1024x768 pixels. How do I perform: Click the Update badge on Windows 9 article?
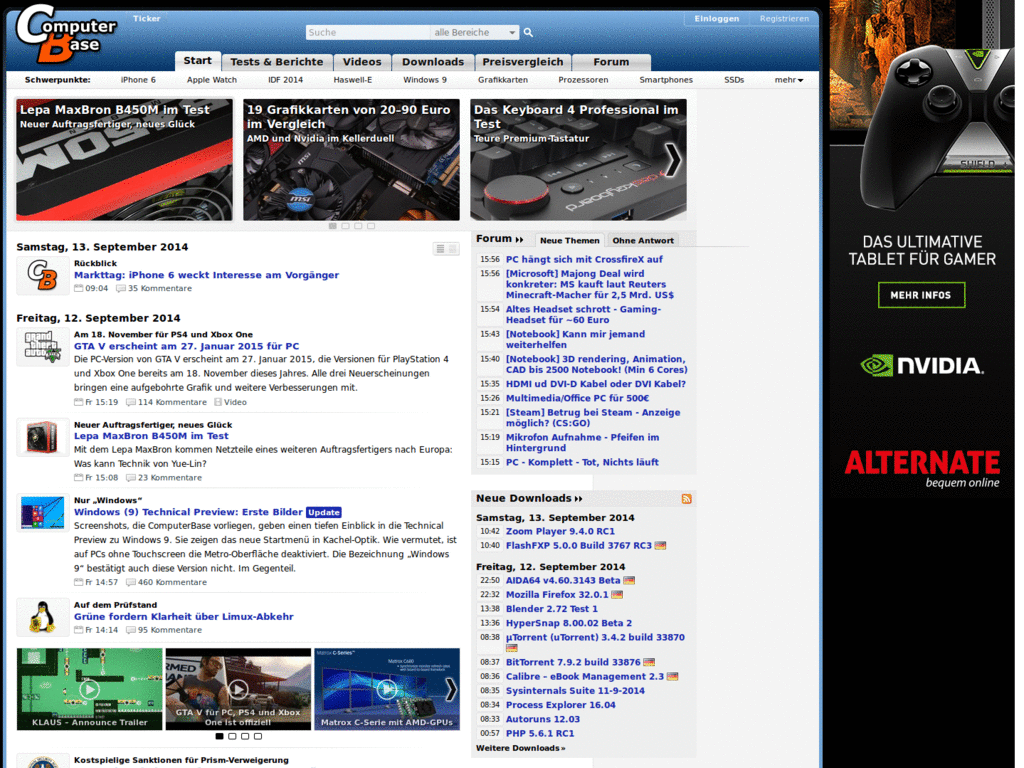324,512
